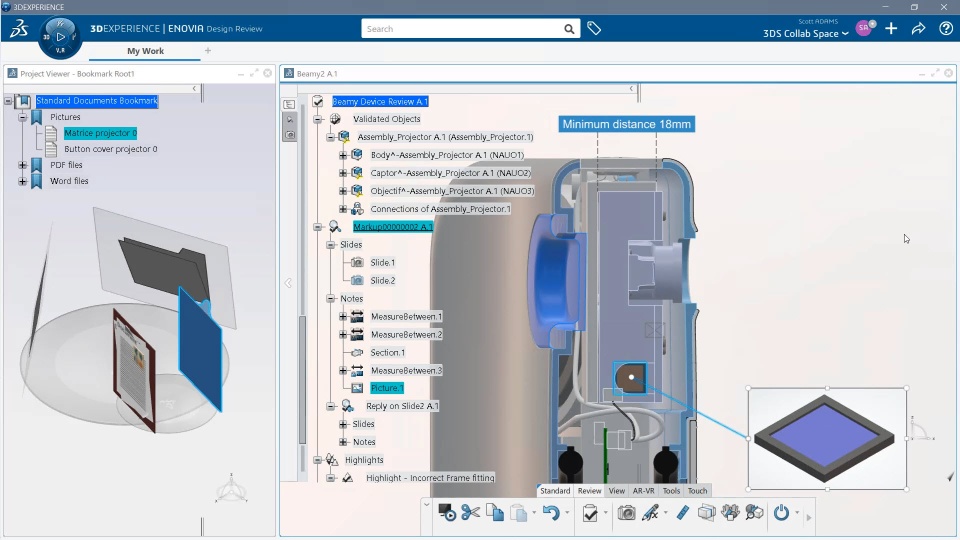Select Slide.2 in the tree
The width and height of the screenshot is (960, 540).
[383, 280]
